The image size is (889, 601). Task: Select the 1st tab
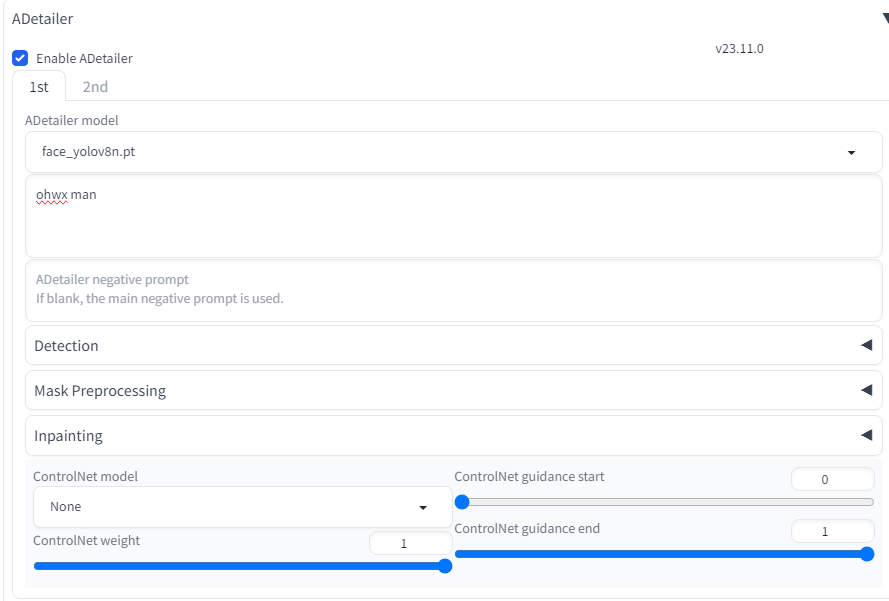[x=39, y=87]
